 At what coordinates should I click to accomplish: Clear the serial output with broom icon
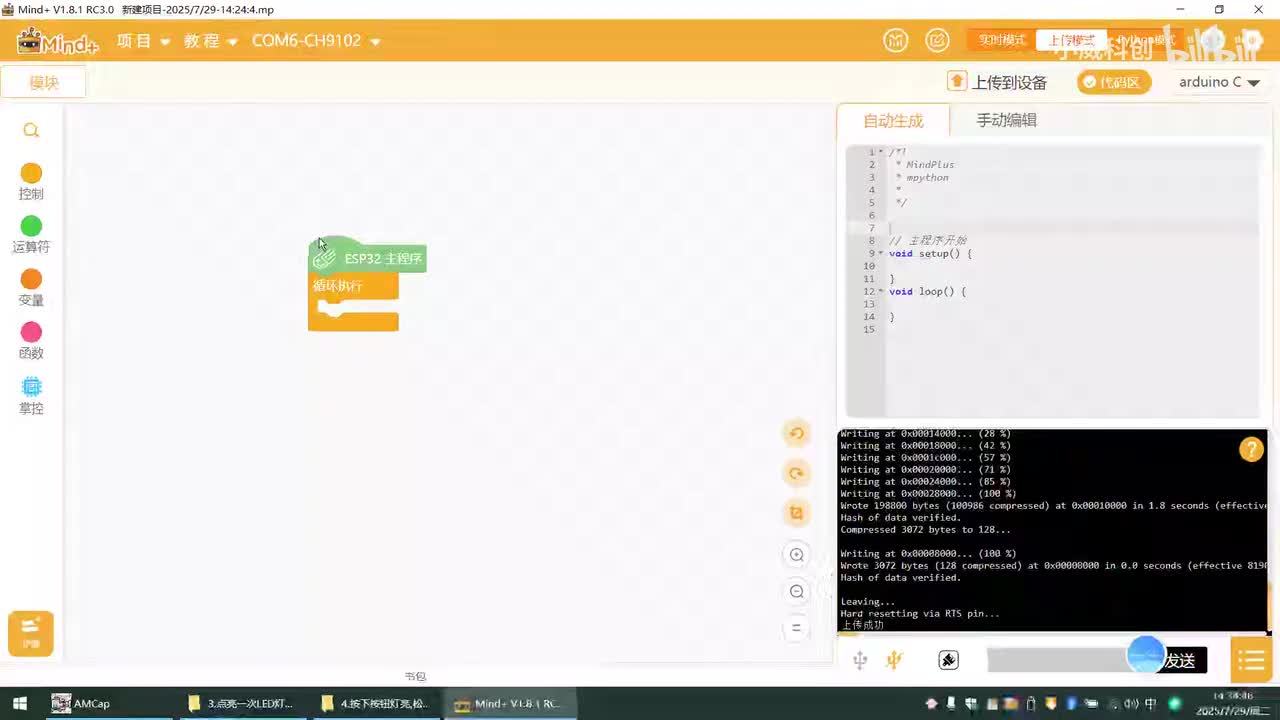coord(949,660)
